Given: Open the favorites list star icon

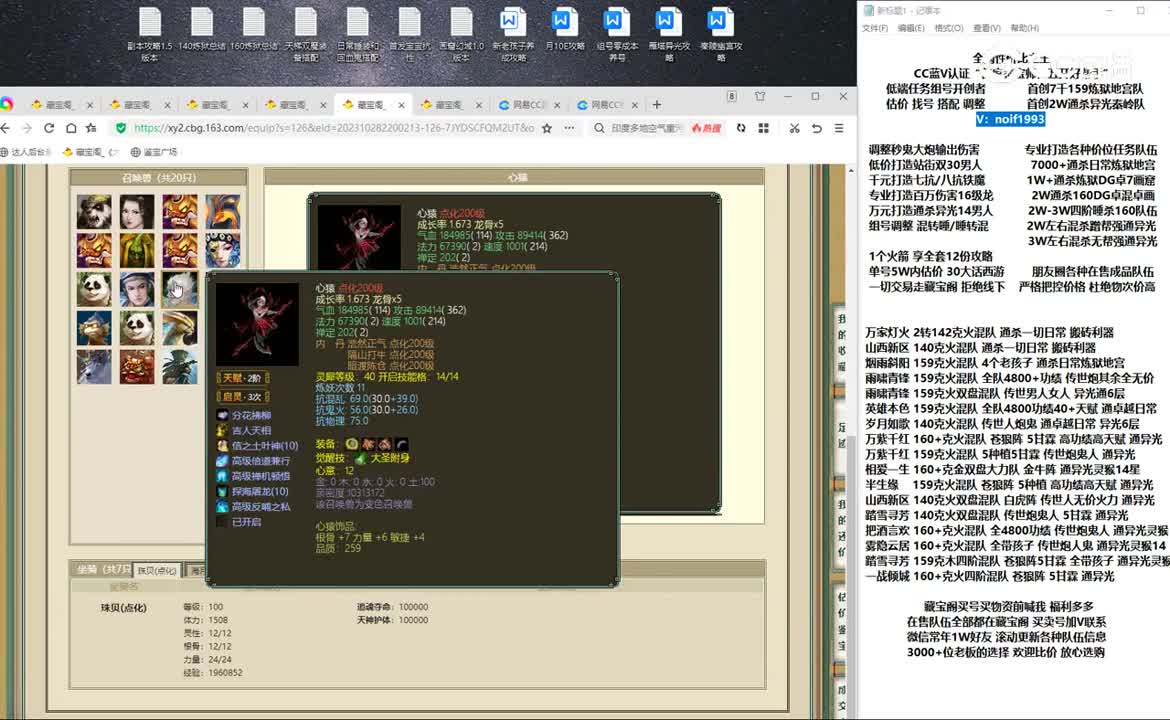Looking at the screenshot, I should pos(91,128).
